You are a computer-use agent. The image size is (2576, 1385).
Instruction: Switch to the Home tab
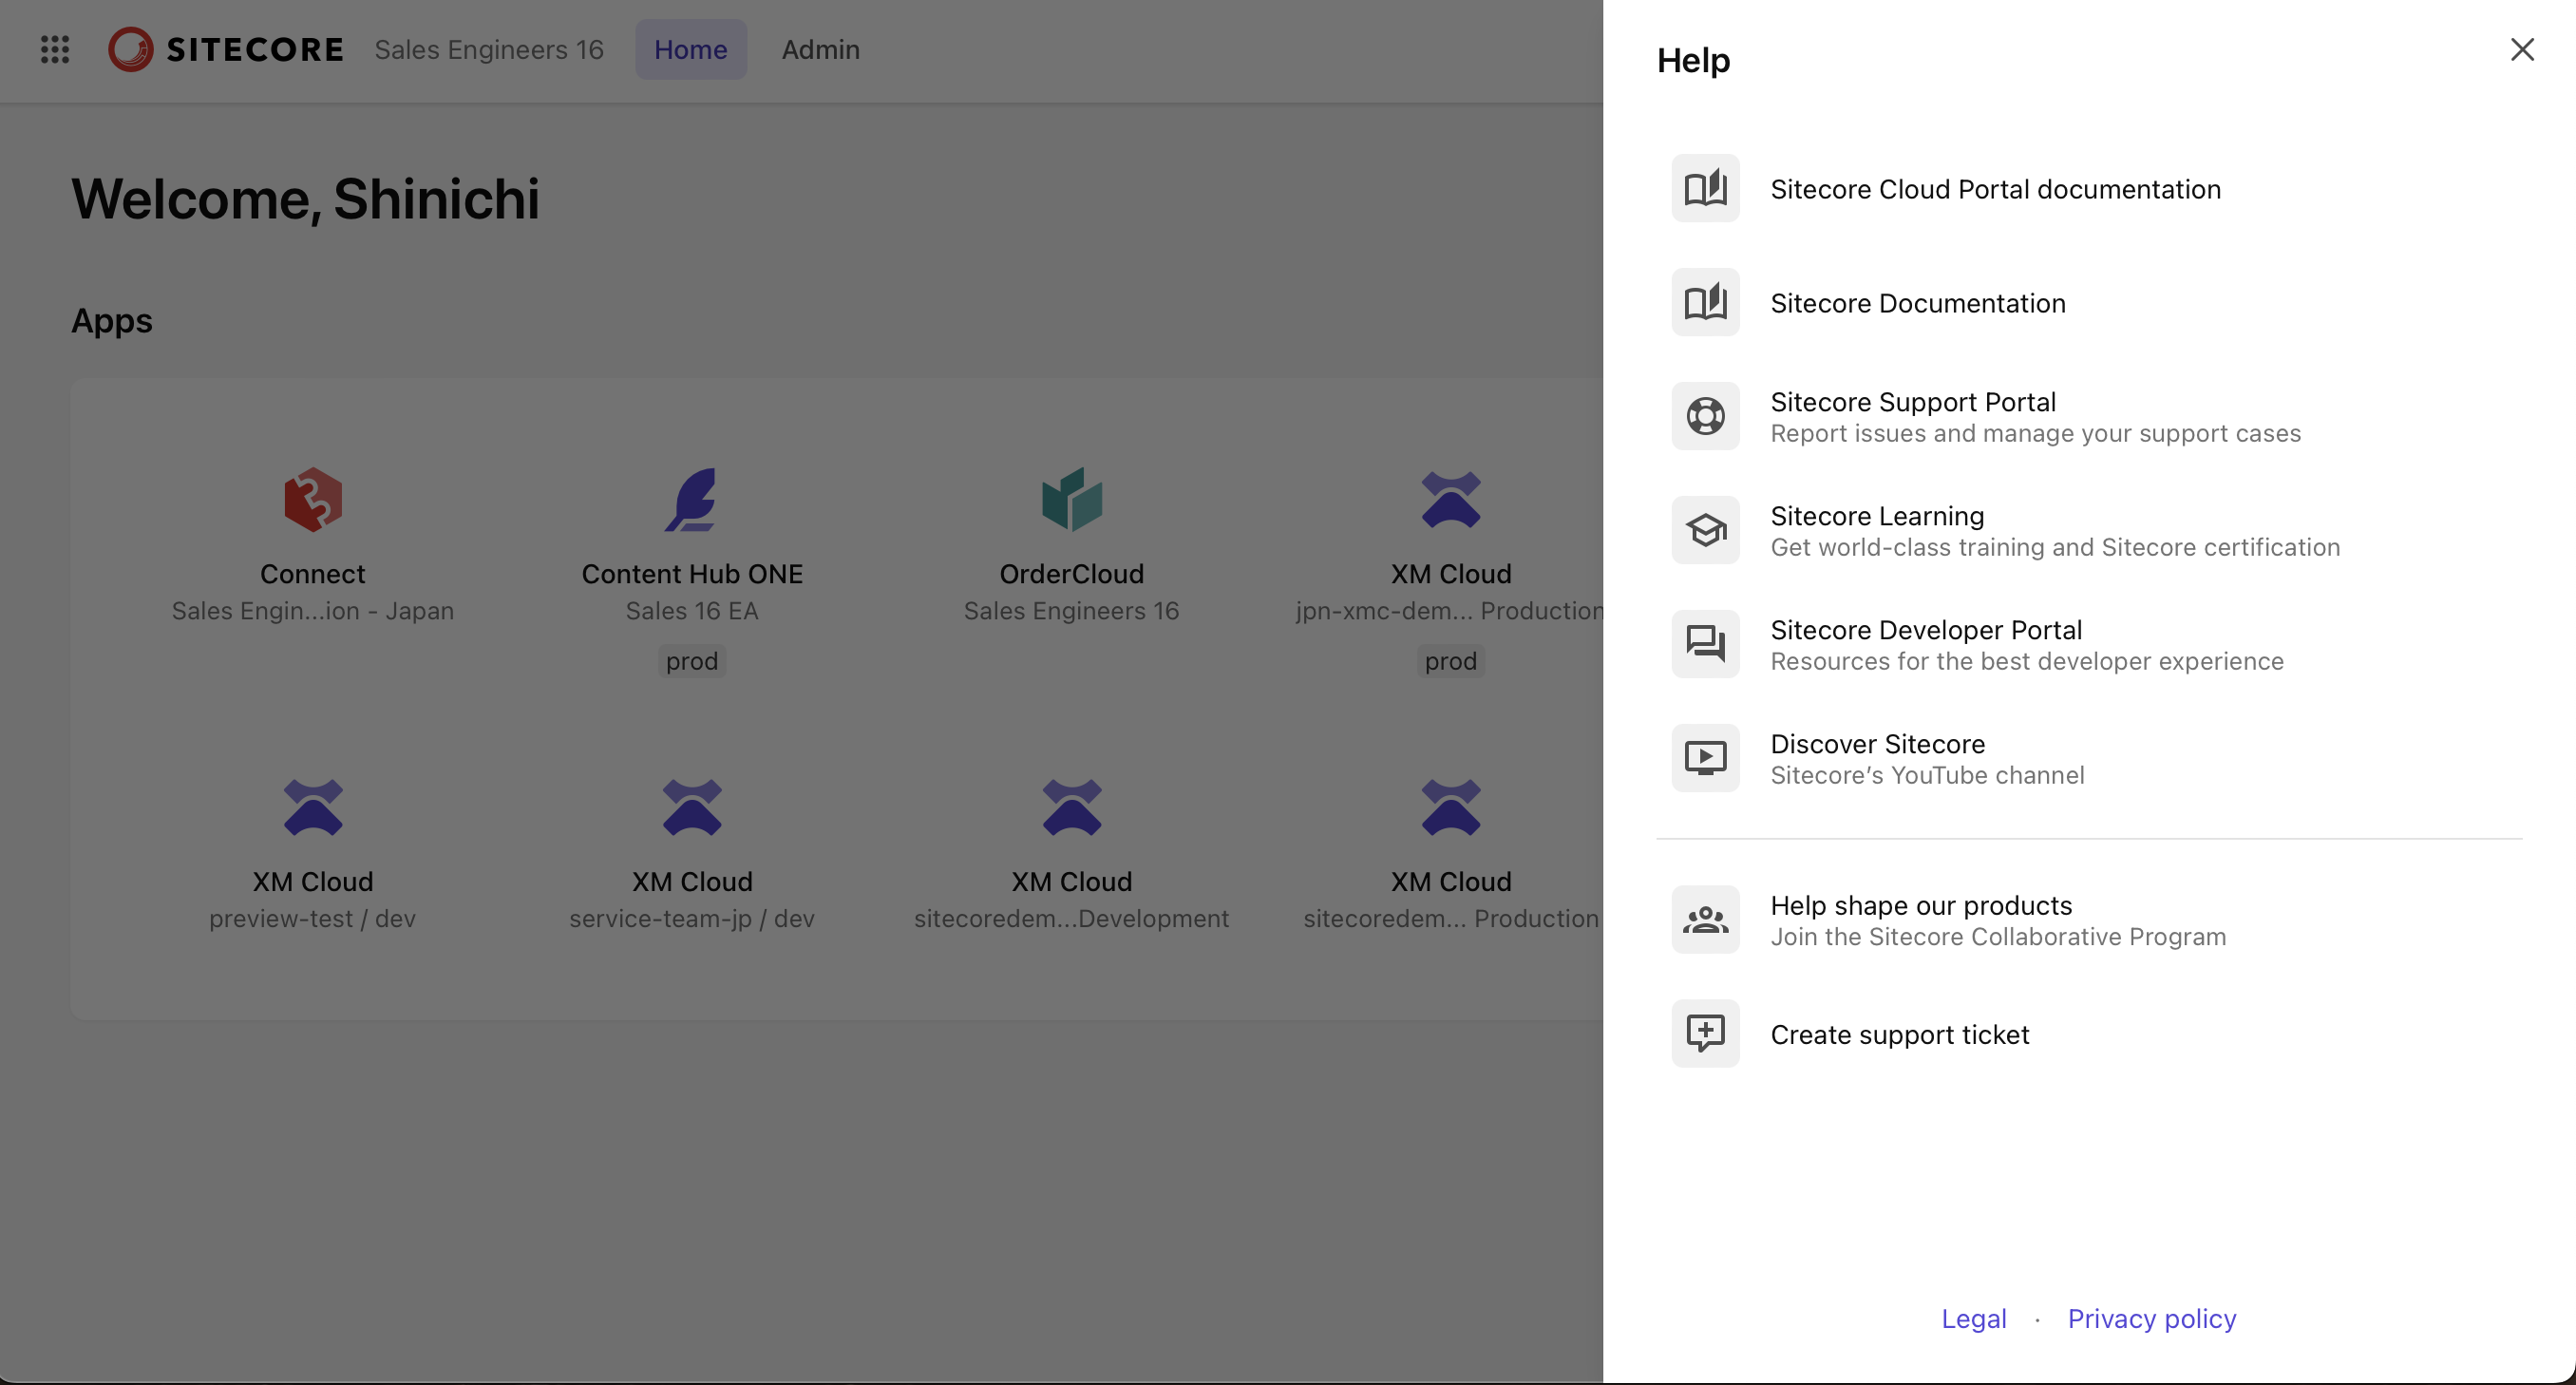pyautogui.click(x=691, y=49)
